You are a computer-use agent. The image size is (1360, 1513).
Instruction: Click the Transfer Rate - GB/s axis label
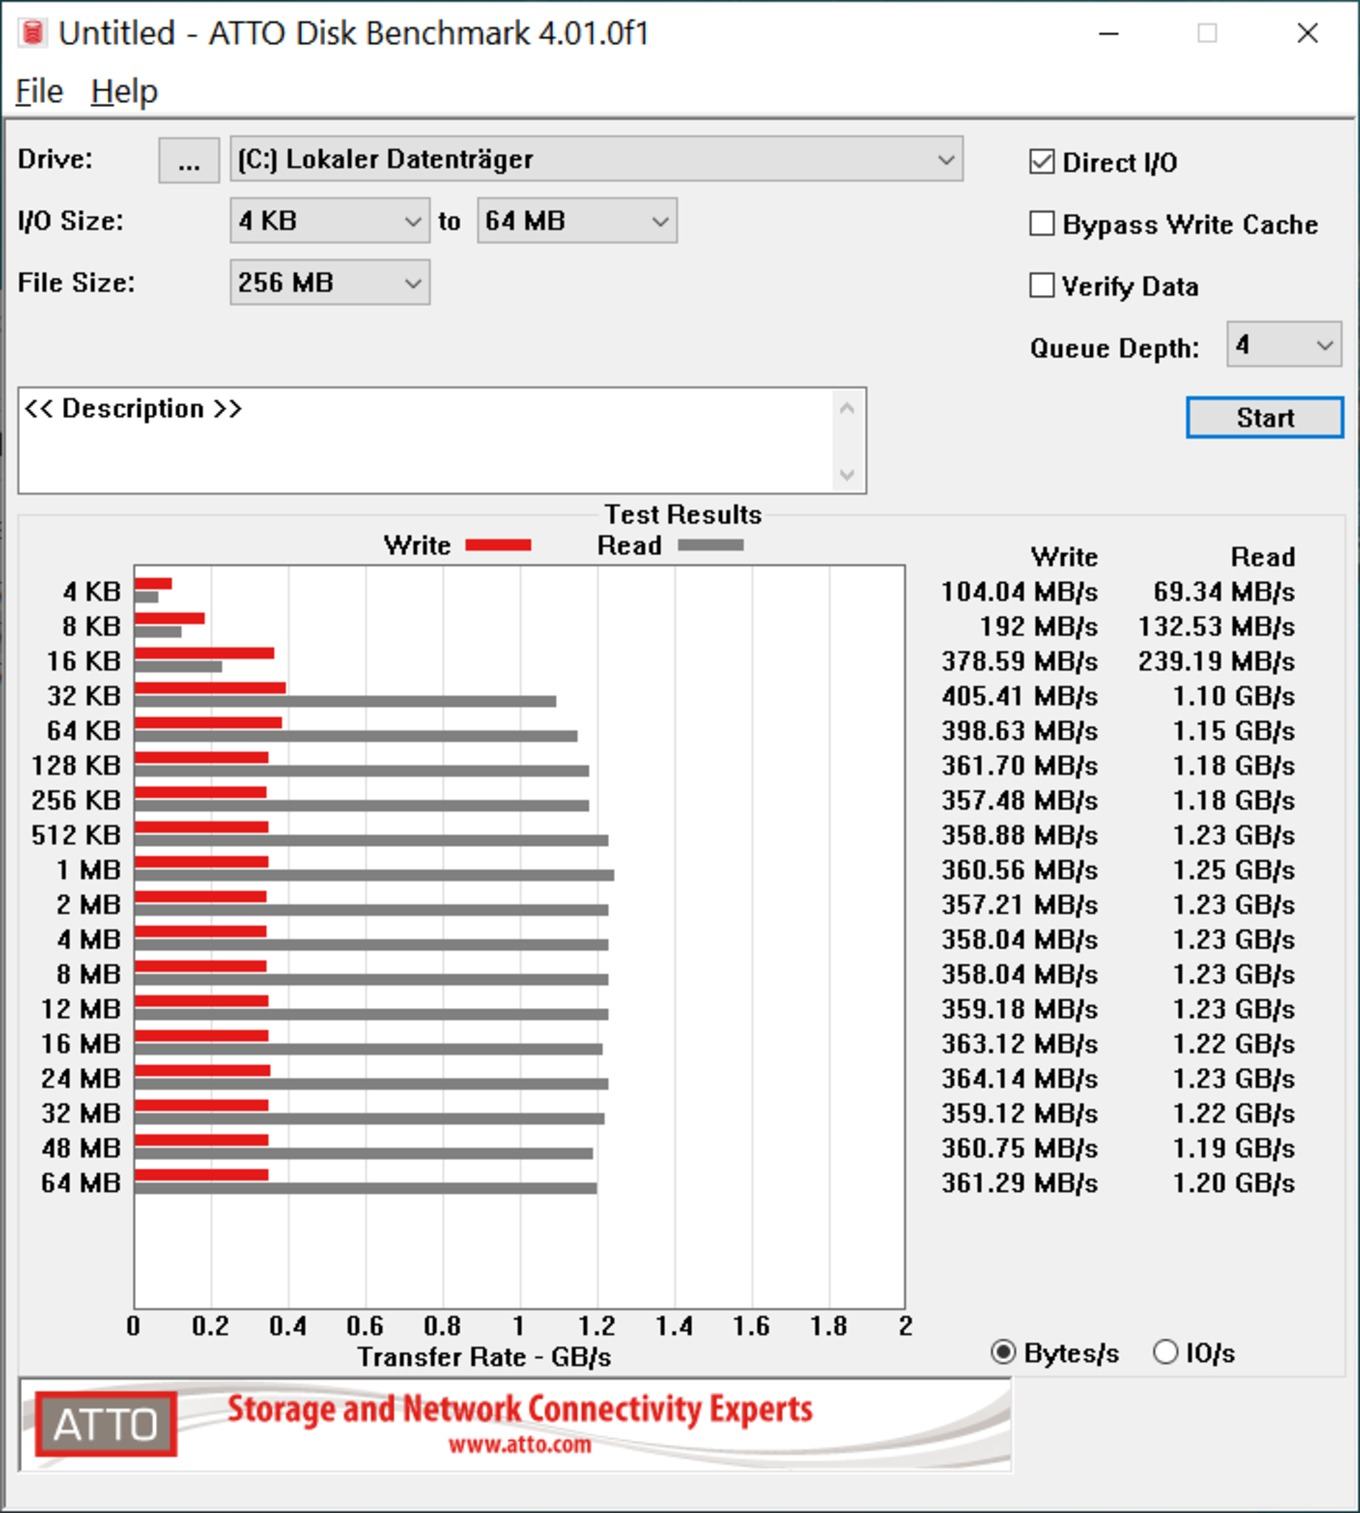(484, 1357)
